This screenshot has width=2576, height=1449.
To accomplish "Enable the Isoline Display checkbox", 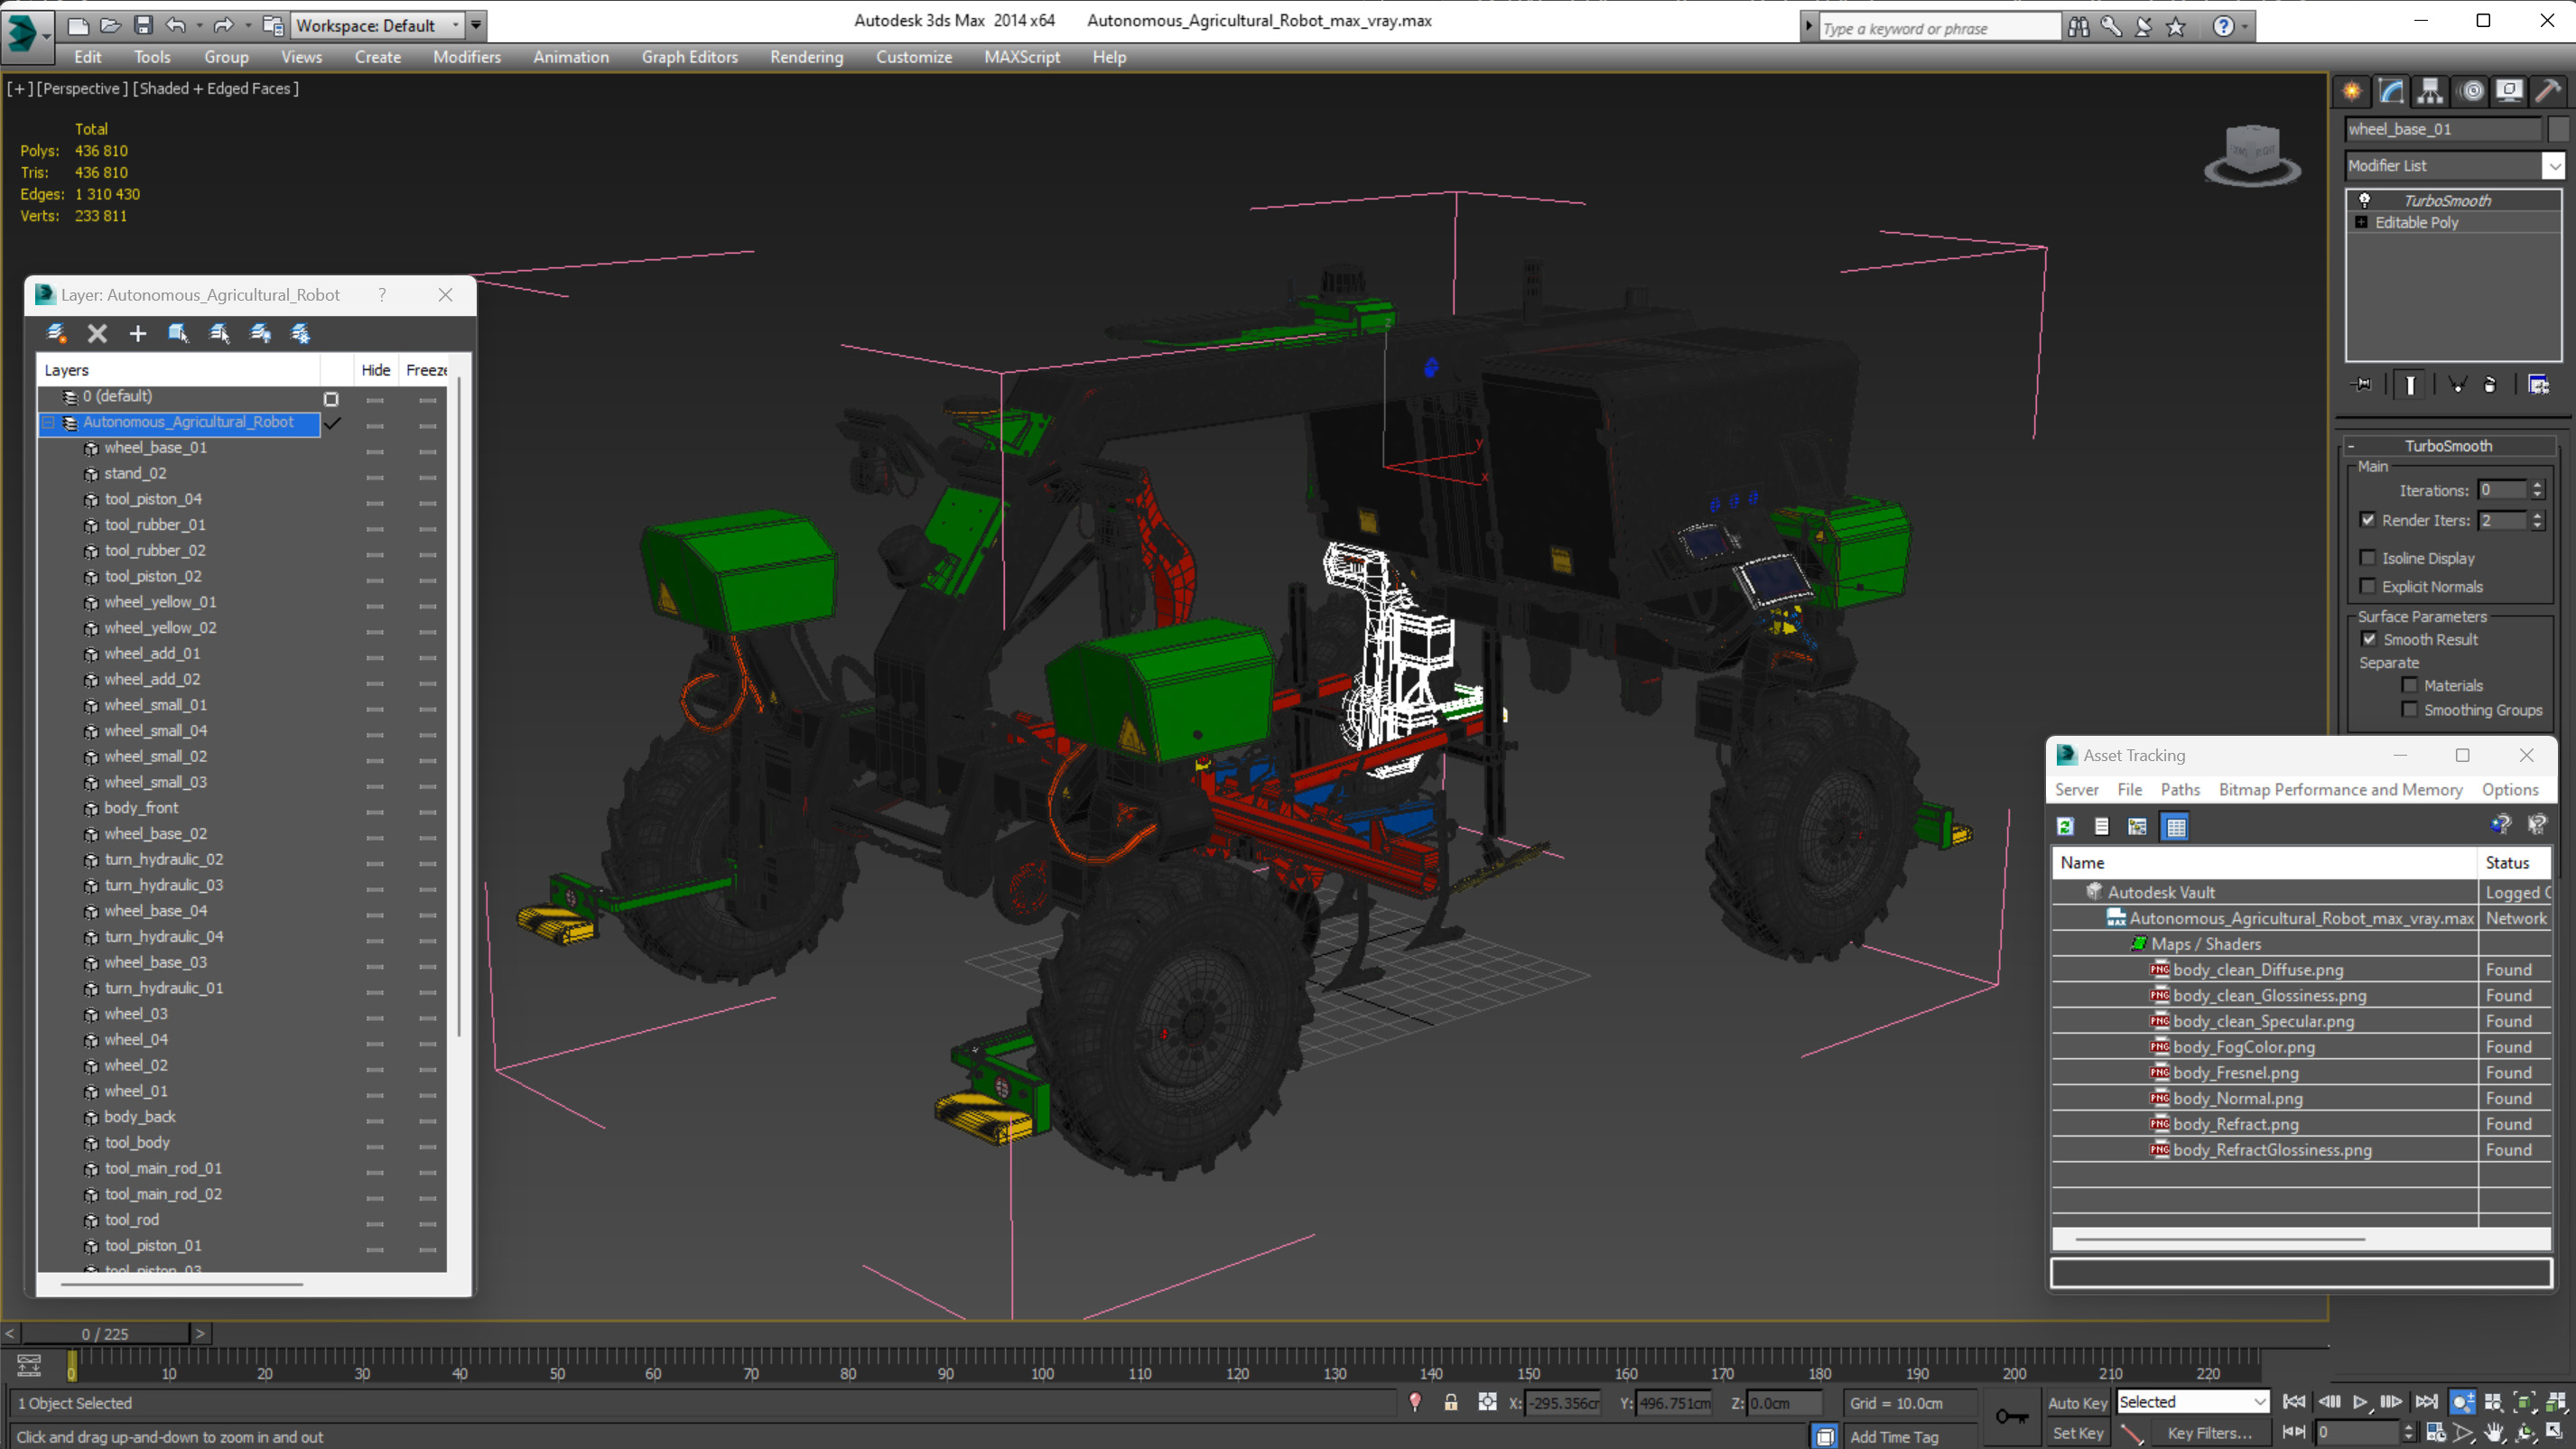I will click(x=2367, y=558).
